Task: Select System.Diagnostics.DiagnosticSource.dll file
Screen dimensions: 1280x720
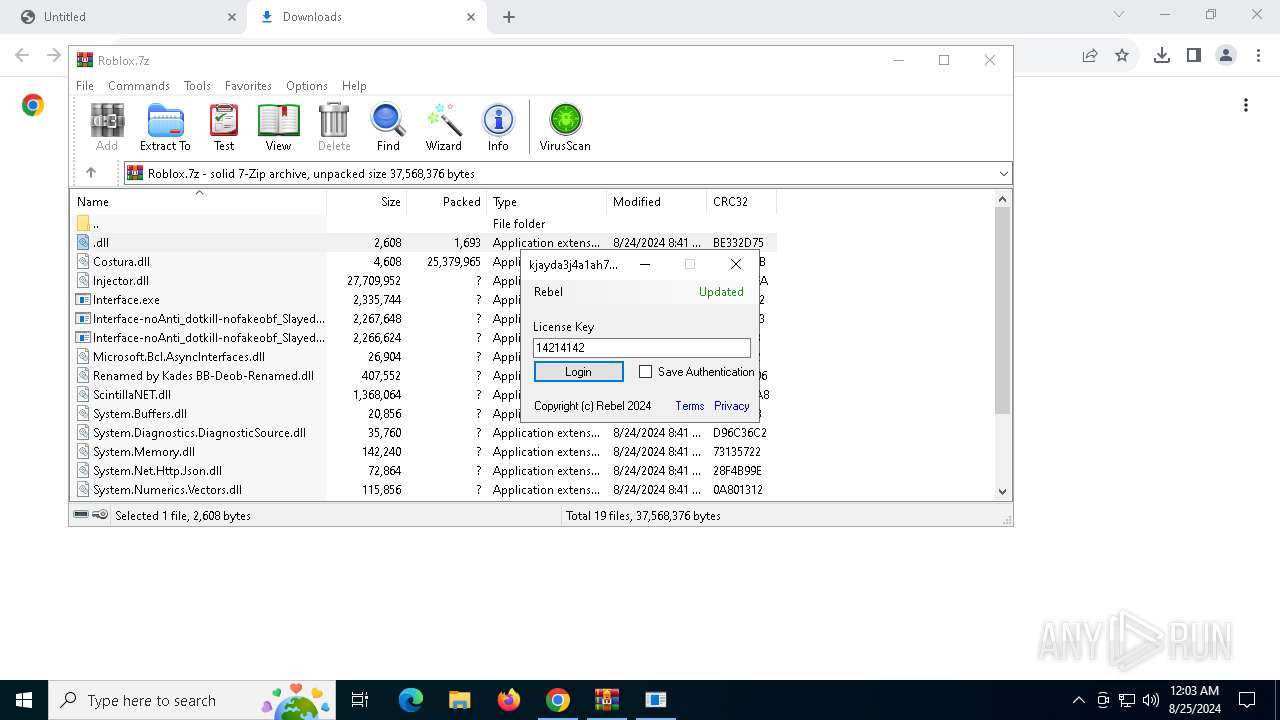Action: (199, 433)
